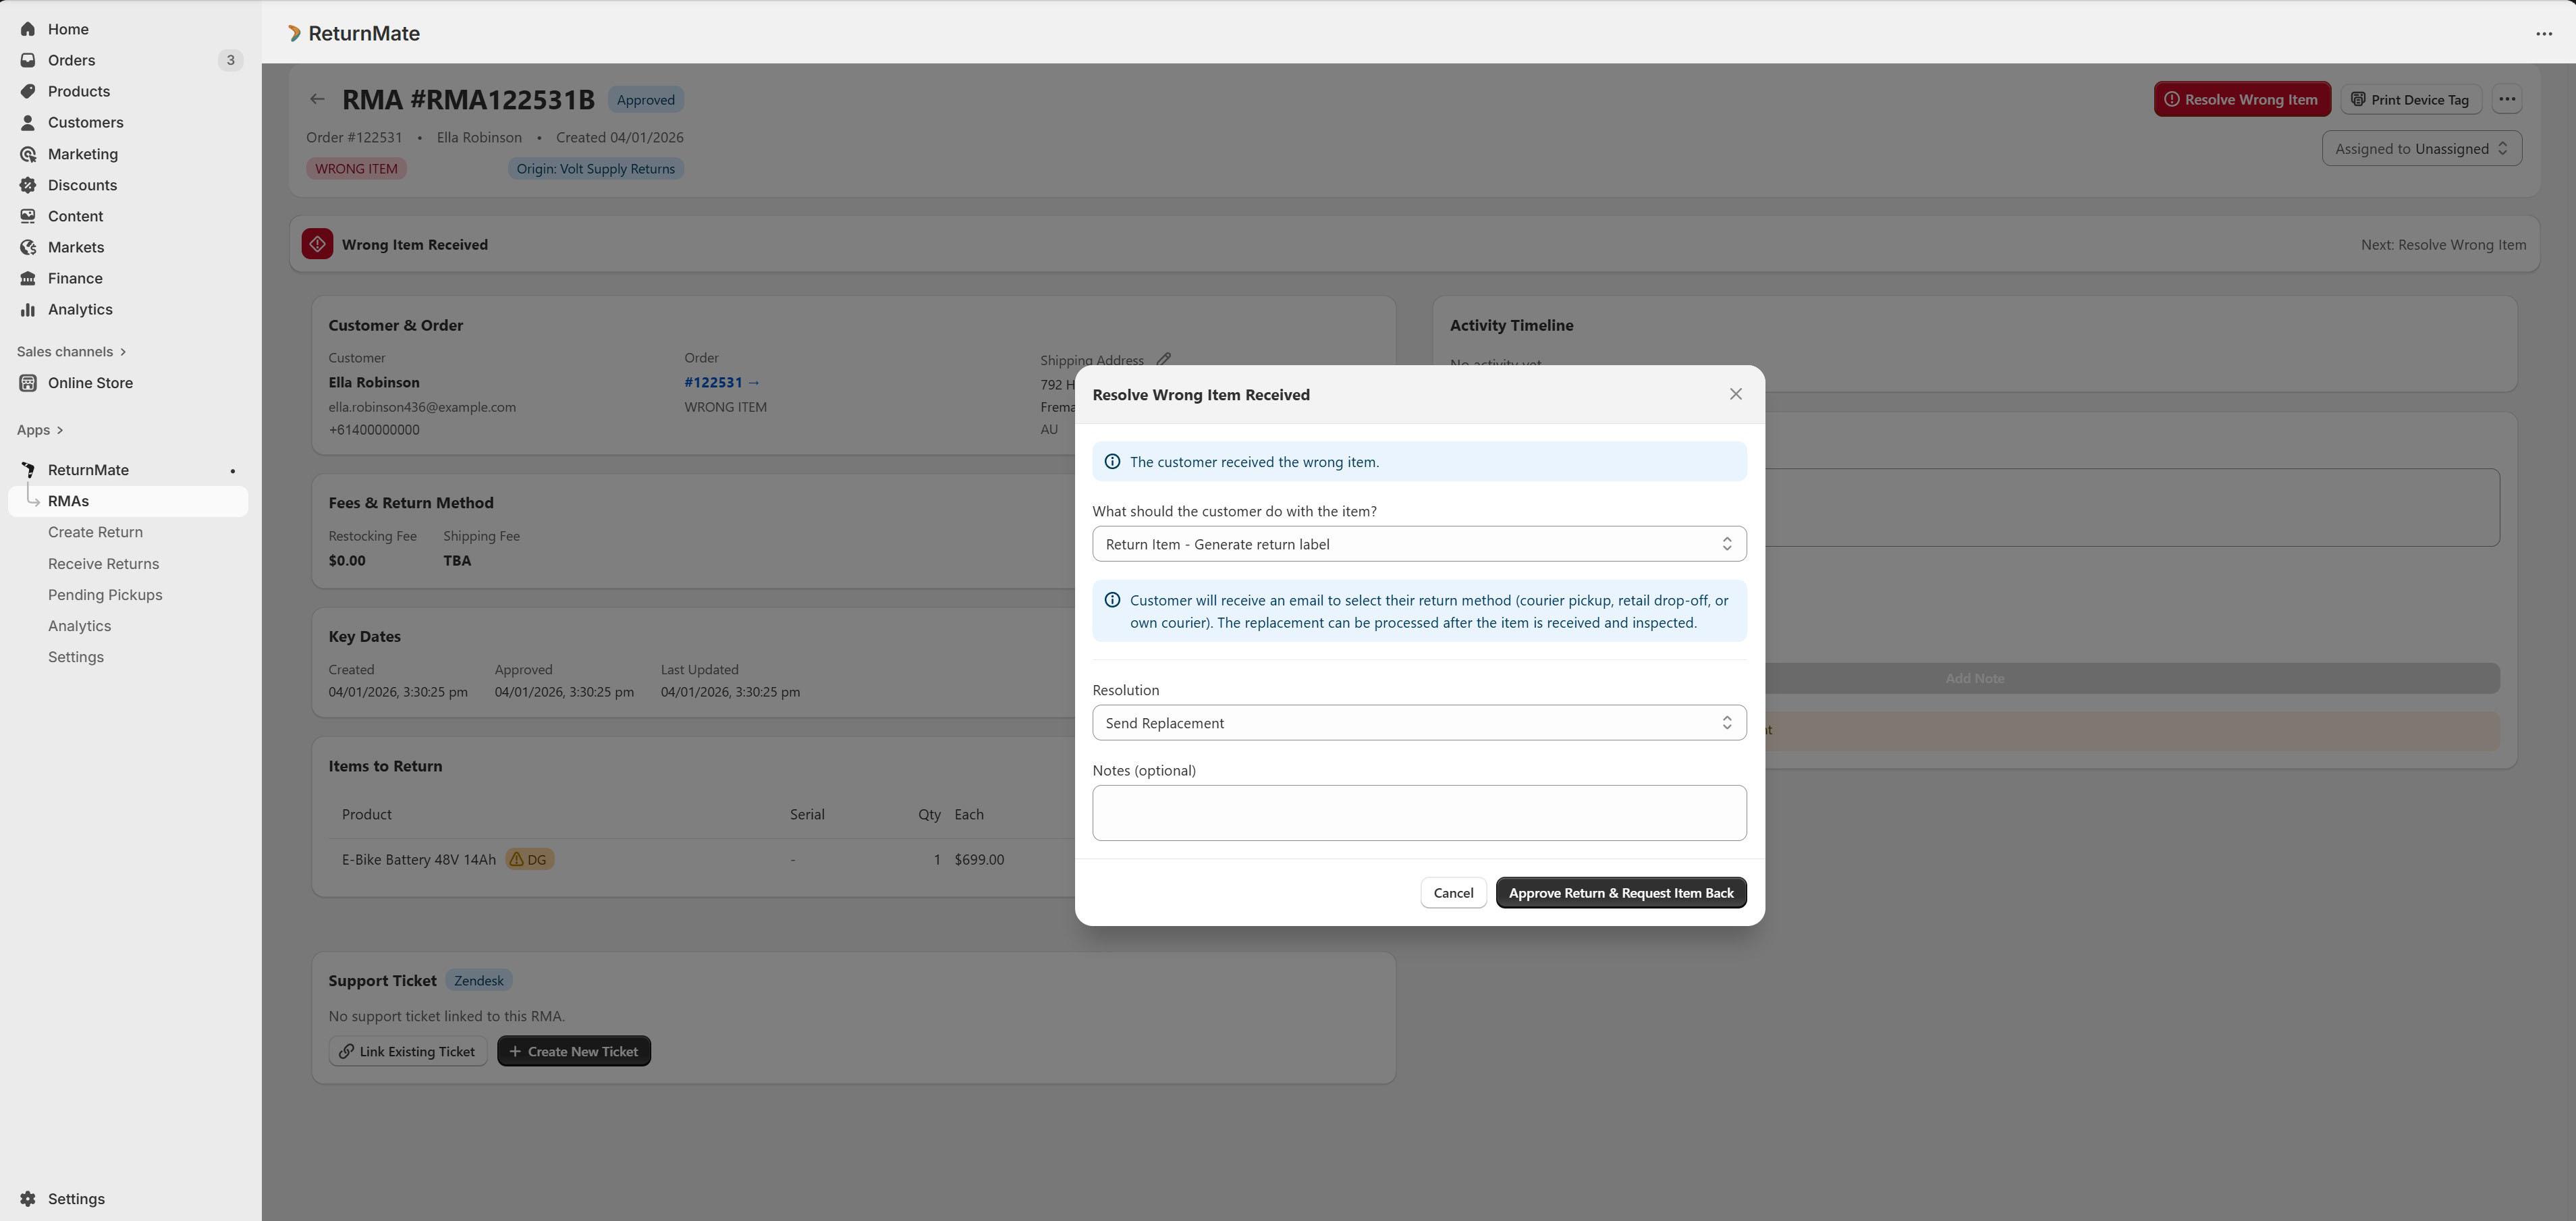
Task: Click Origin: Volt Supply Returns tag
Action: (x=595, y=168)
